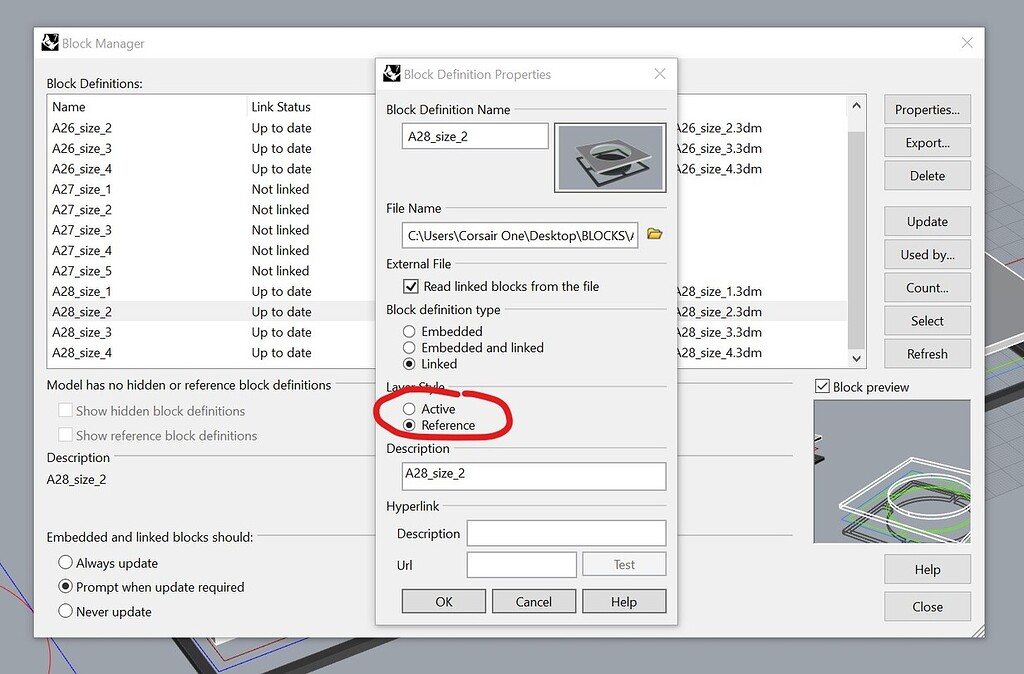This screenshot has width=1024, height=674.
Task: Set embedded blocks to Never update
Action: [65, 611]
